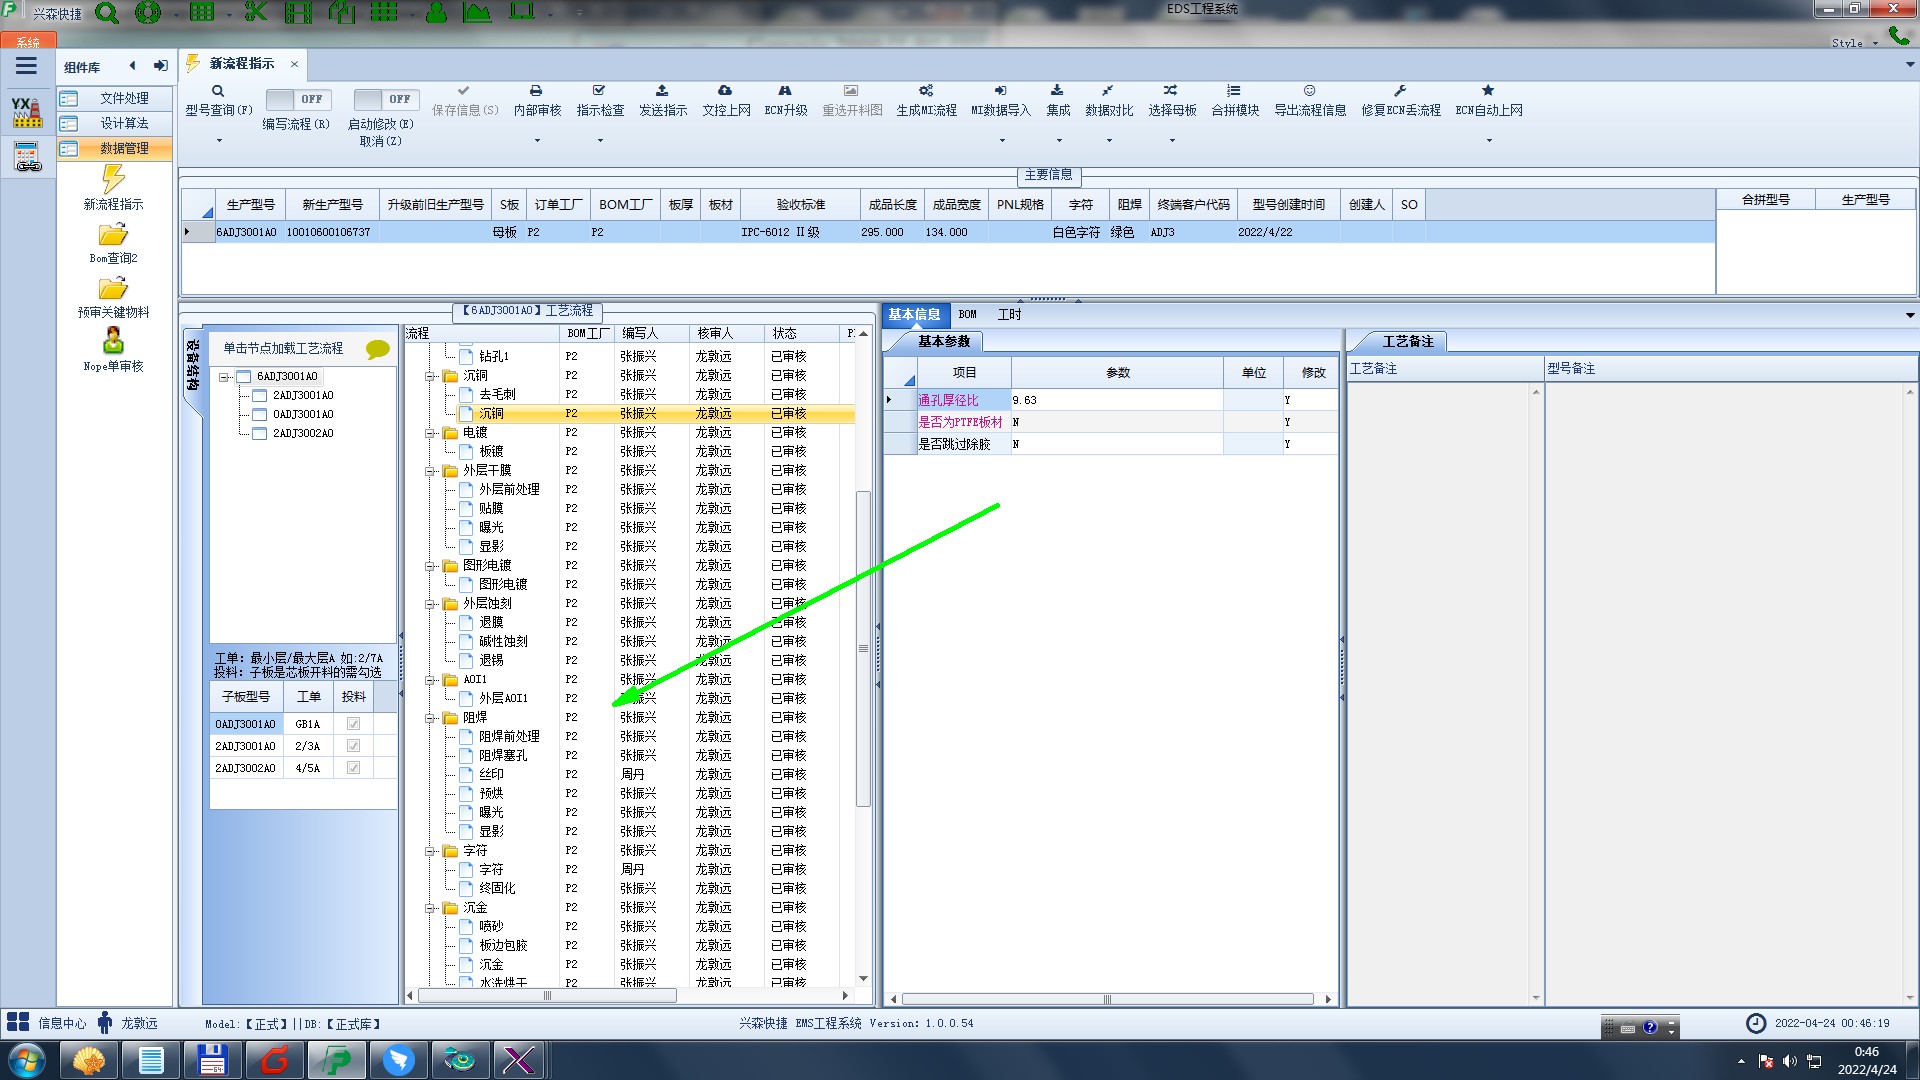
Task: Click the 型号查询 search icon
Action: [218, 91]
